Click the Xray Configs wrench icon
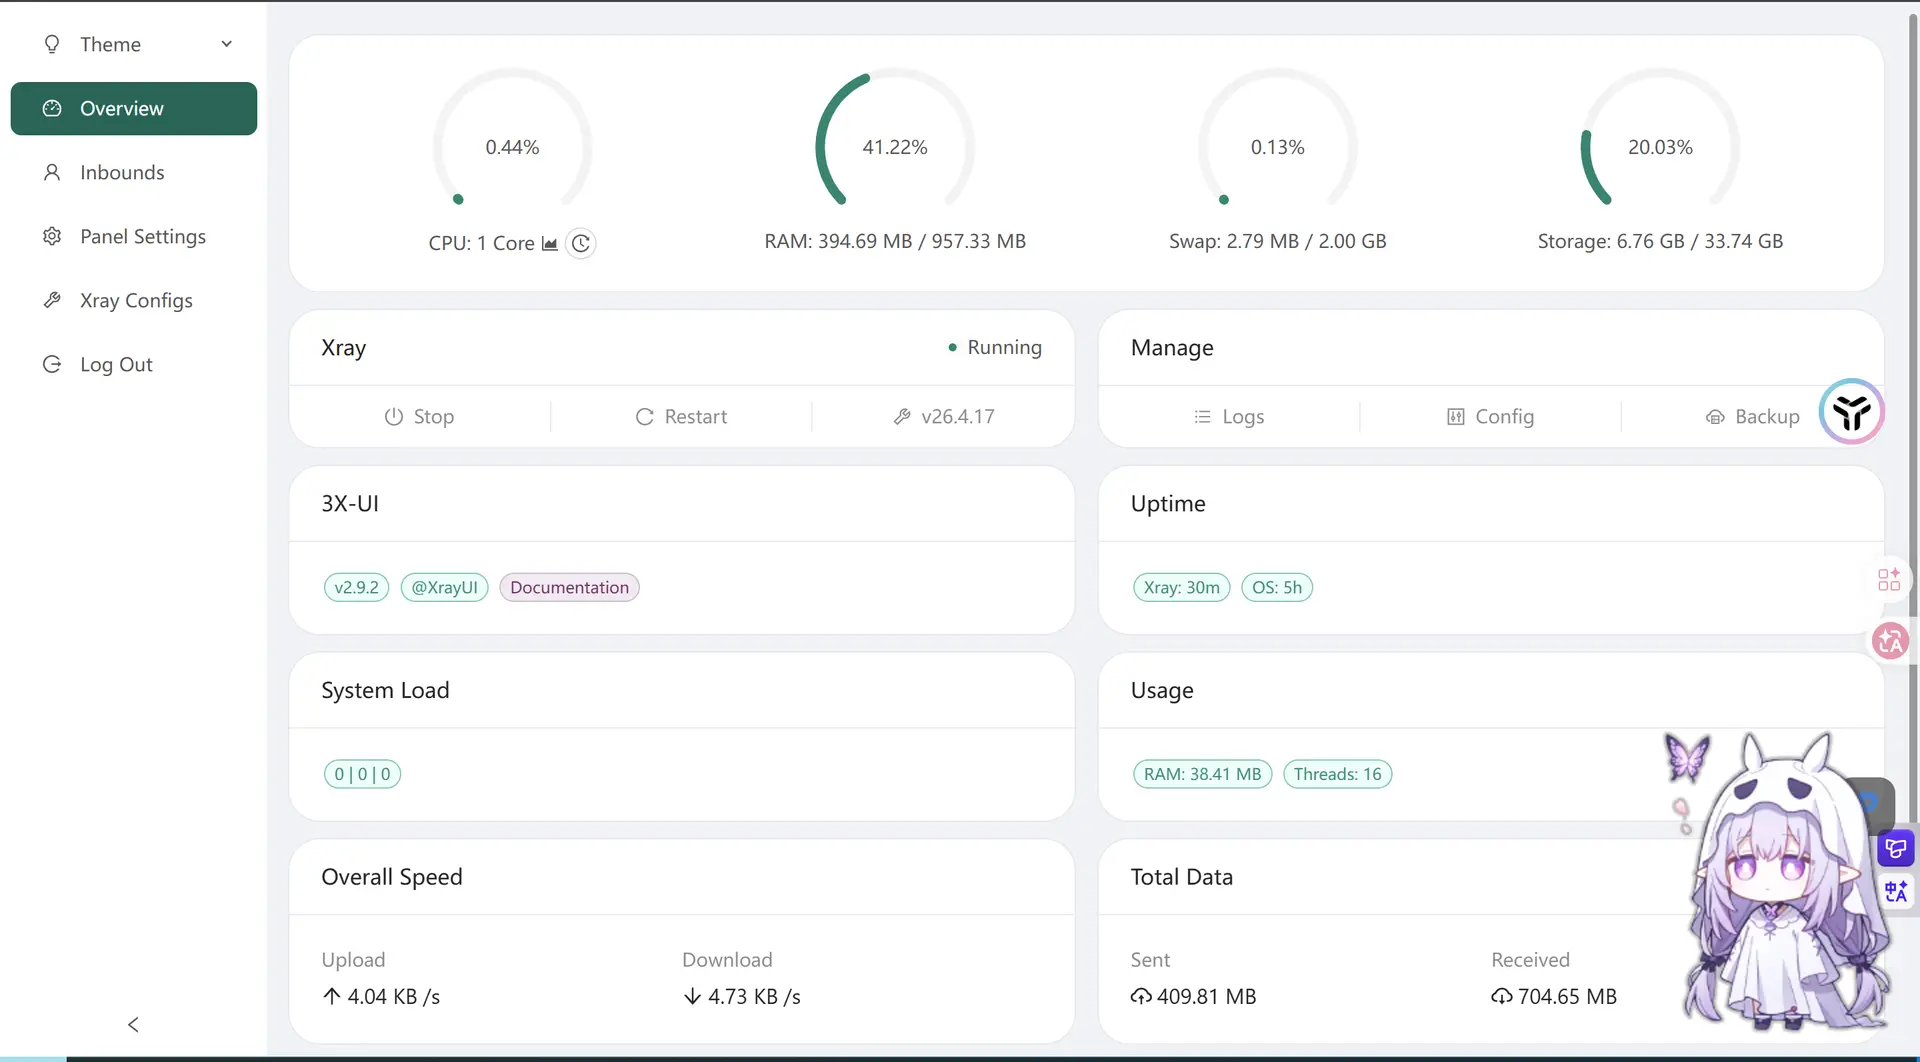This screenshot has width=1920, height=1062. click(x=52, y=300)
